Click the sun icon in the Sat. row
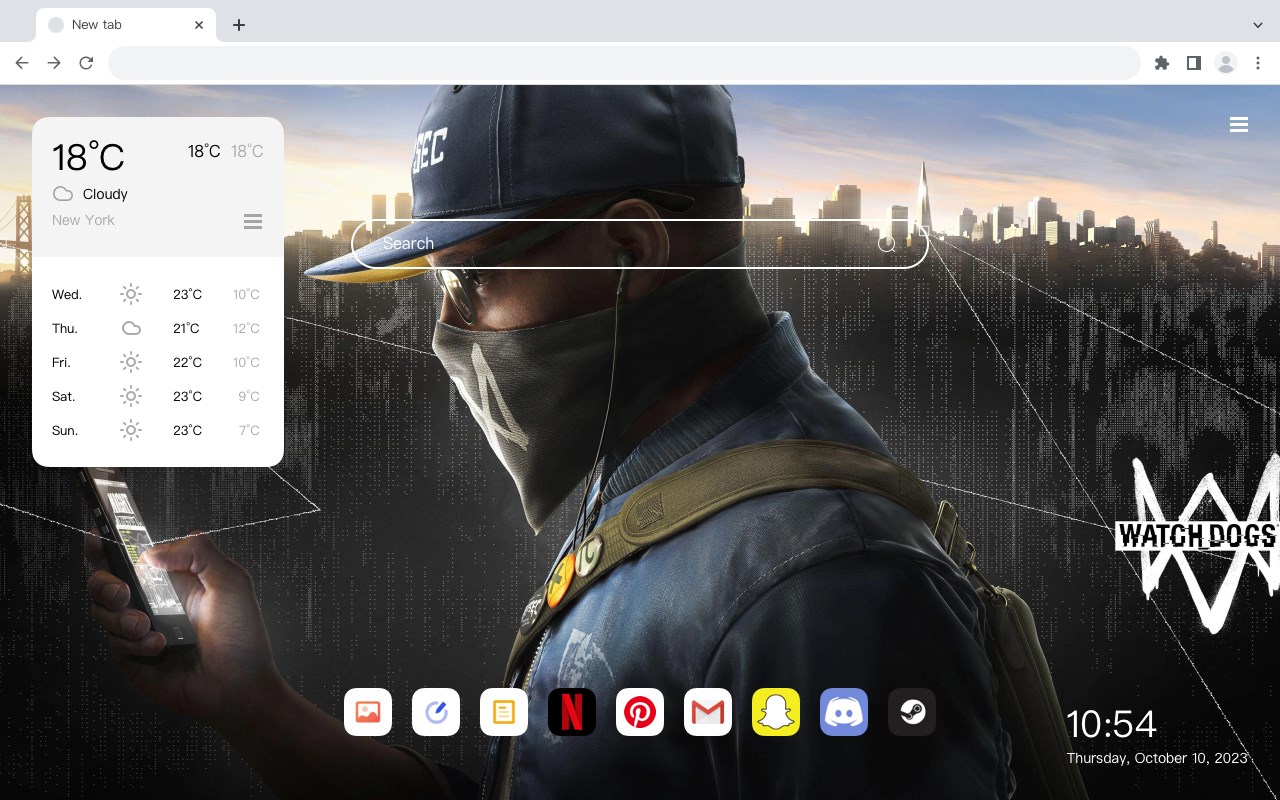 coord(131,396)
